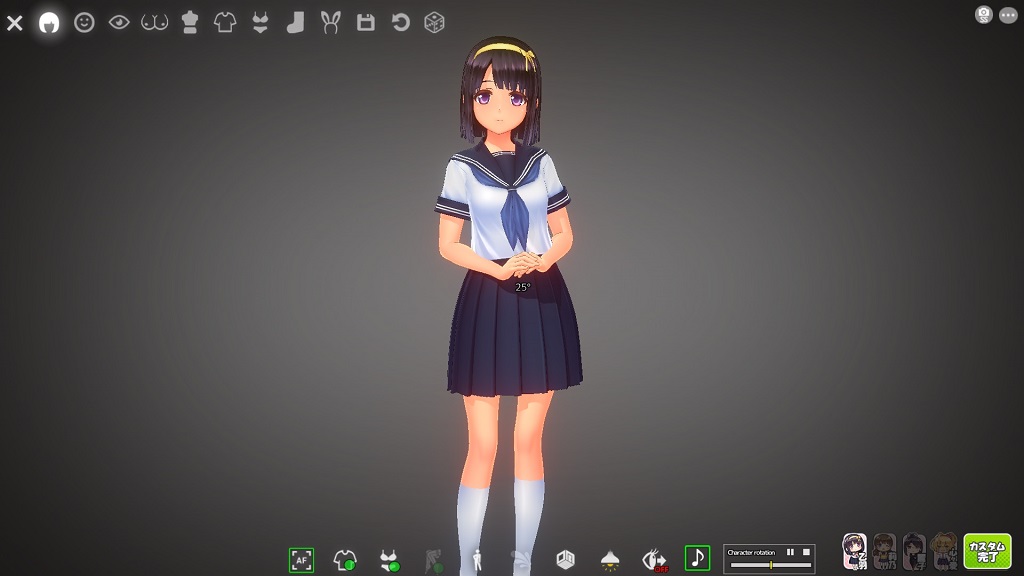Click the circular arrow reset icon
Image resolution: width=1024 pixels, height=576 pixels.
pos(401,23)
